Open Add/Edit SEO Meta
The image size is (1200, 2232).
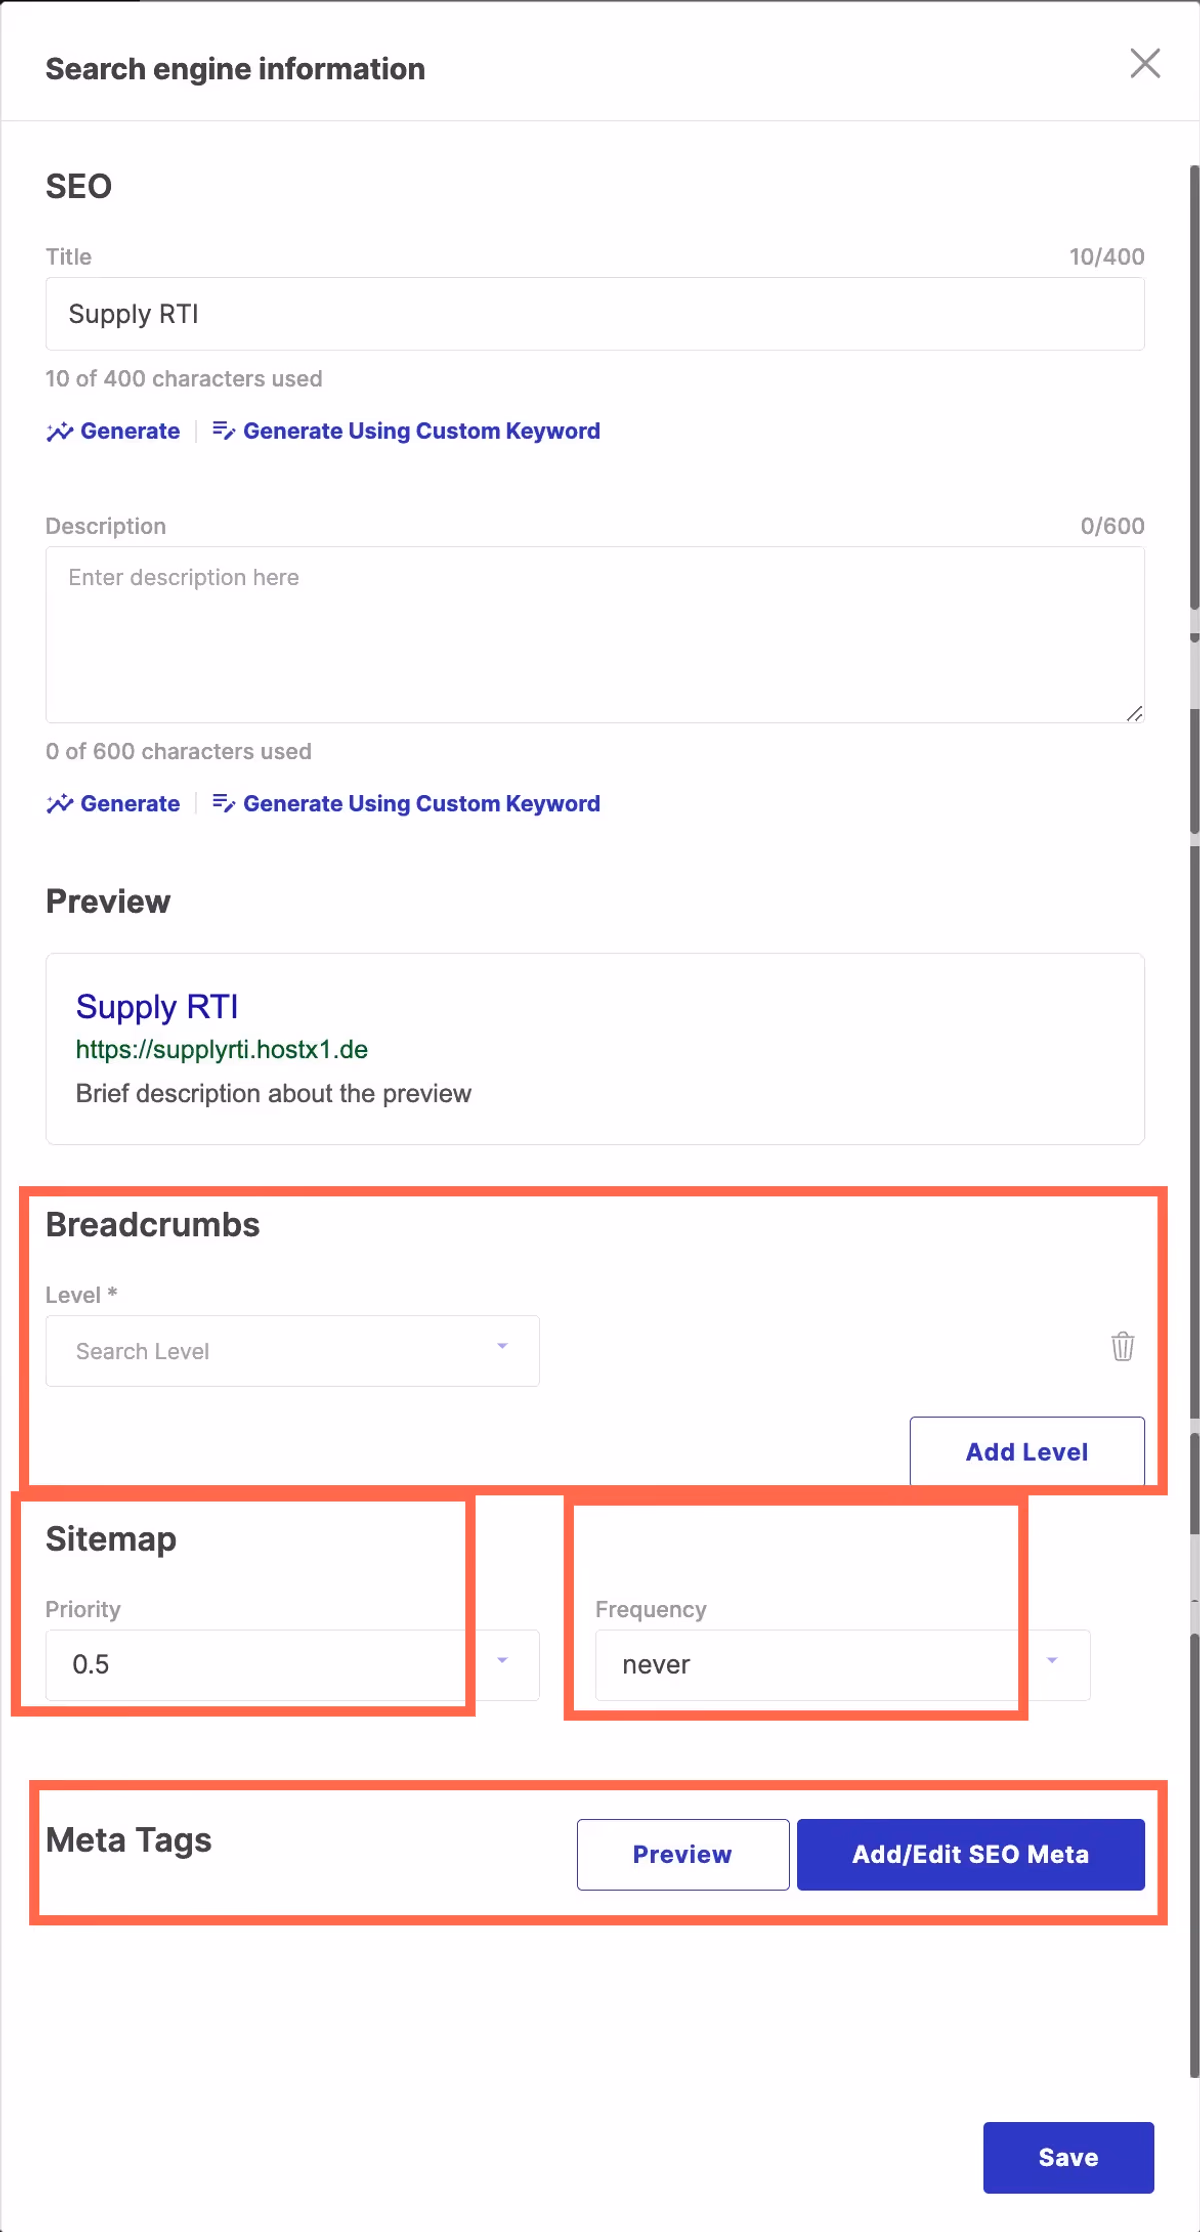[971, 1855]
